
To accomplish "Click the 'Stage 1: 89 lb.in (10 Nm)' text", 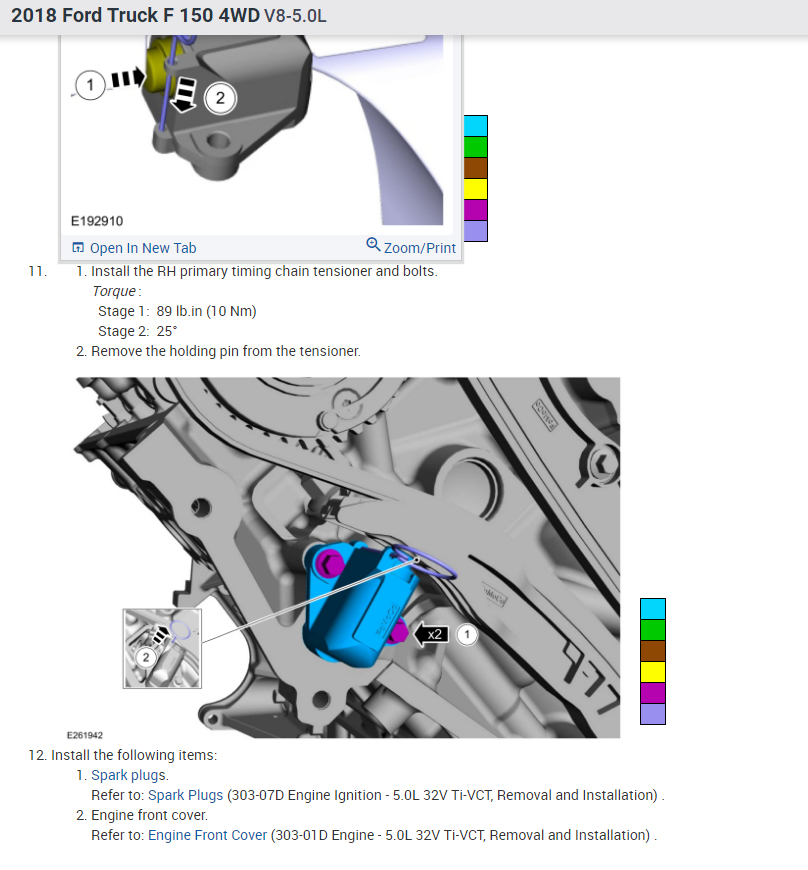I will pyautogui.click(x=177, y=311).
